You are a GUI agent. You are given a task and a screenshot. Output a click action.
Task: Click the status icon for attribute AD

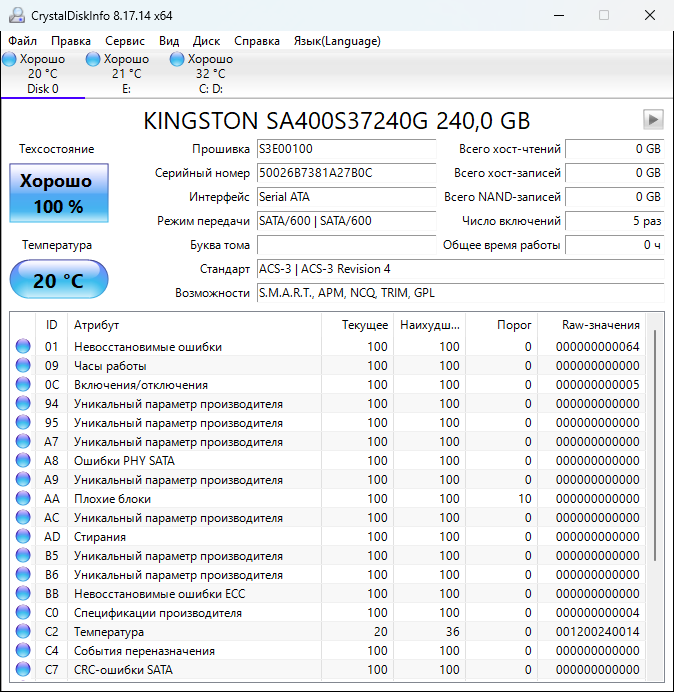pyautogui.click(x=23, y=536)
